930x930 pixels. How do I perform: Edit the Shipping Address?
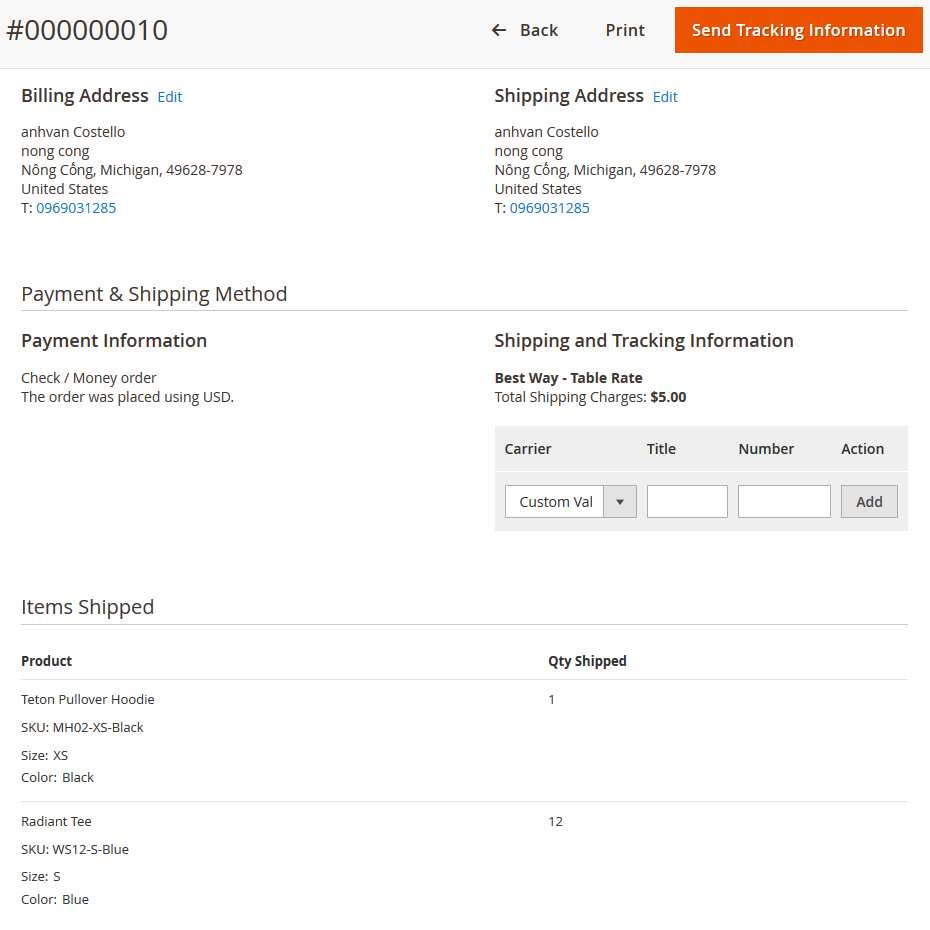click(x=665, y=97)
